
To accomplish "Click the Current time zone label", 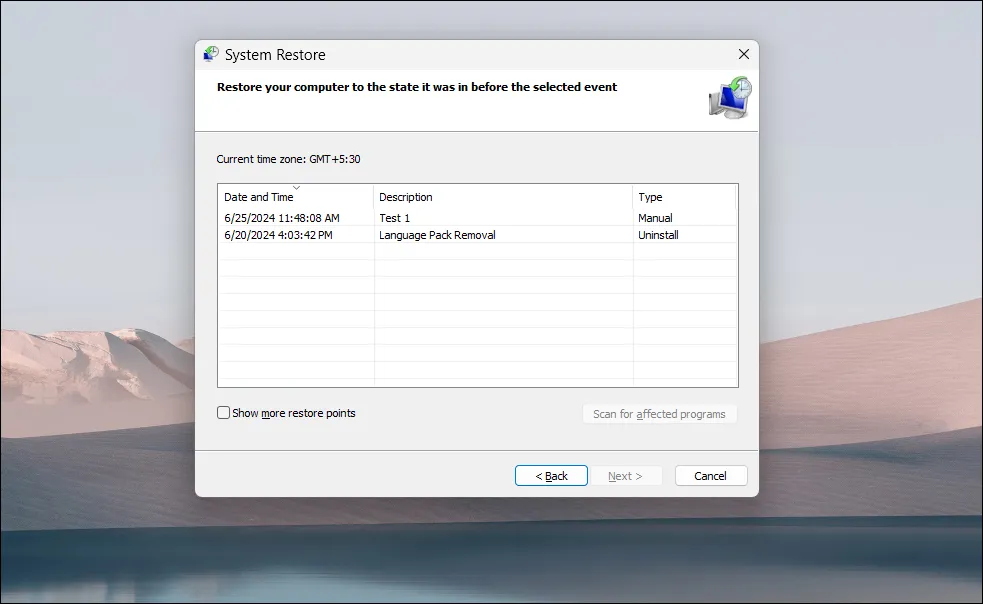I will pos(289,158).
